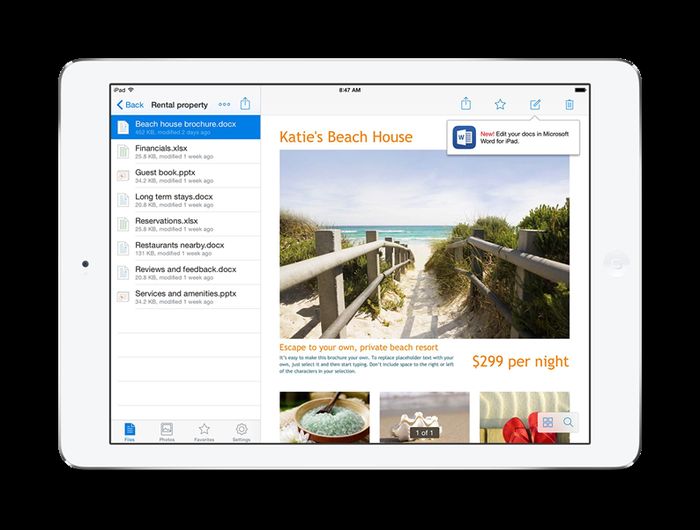700x530 pixels.
Task: Open the Favorites tab
Action: coord(204,431)
